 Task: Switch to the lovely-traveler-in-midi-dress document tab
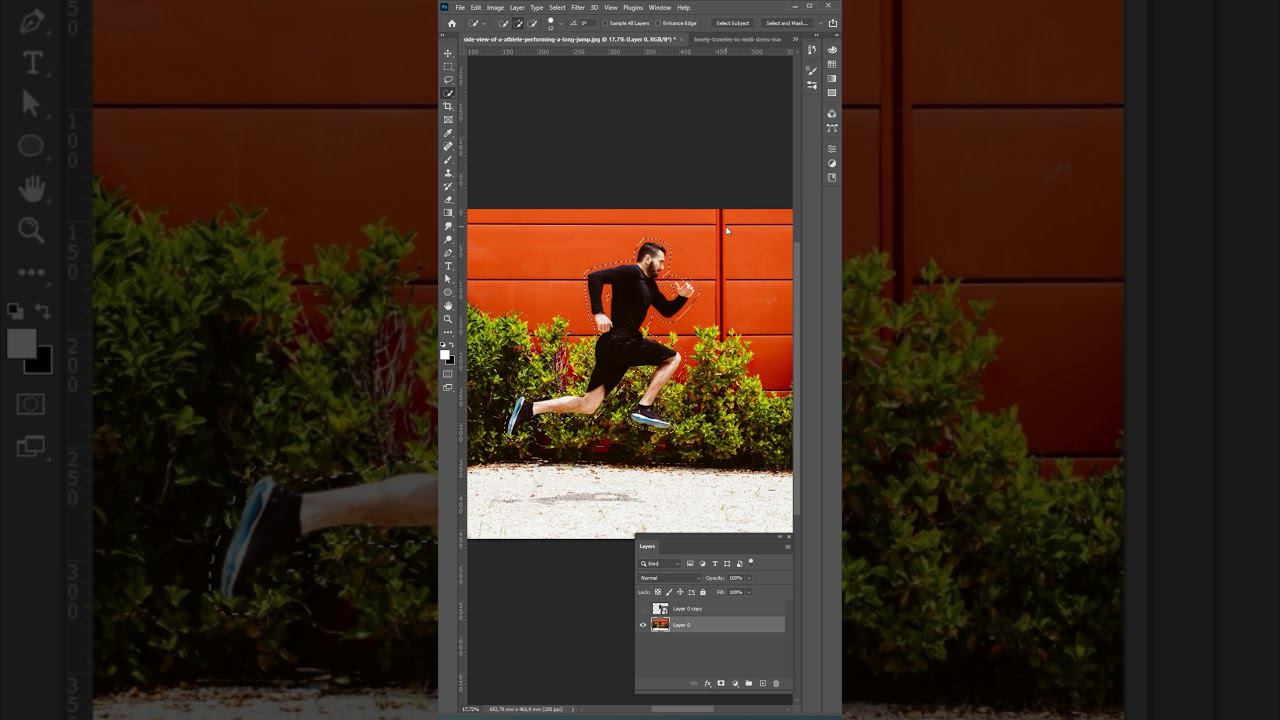point(738,39)
